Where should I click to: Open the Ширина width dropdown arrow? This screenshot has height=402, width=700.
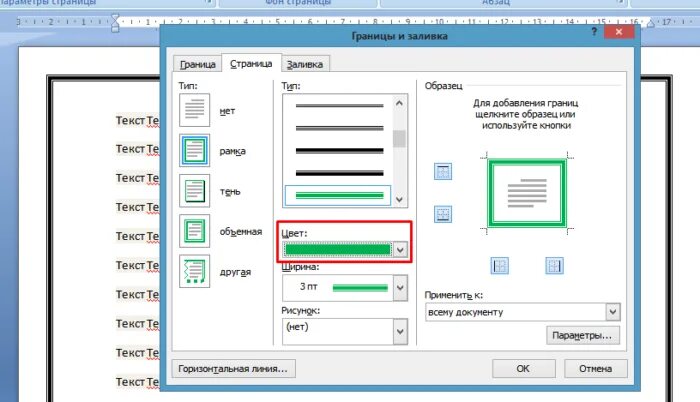[400, 287]
